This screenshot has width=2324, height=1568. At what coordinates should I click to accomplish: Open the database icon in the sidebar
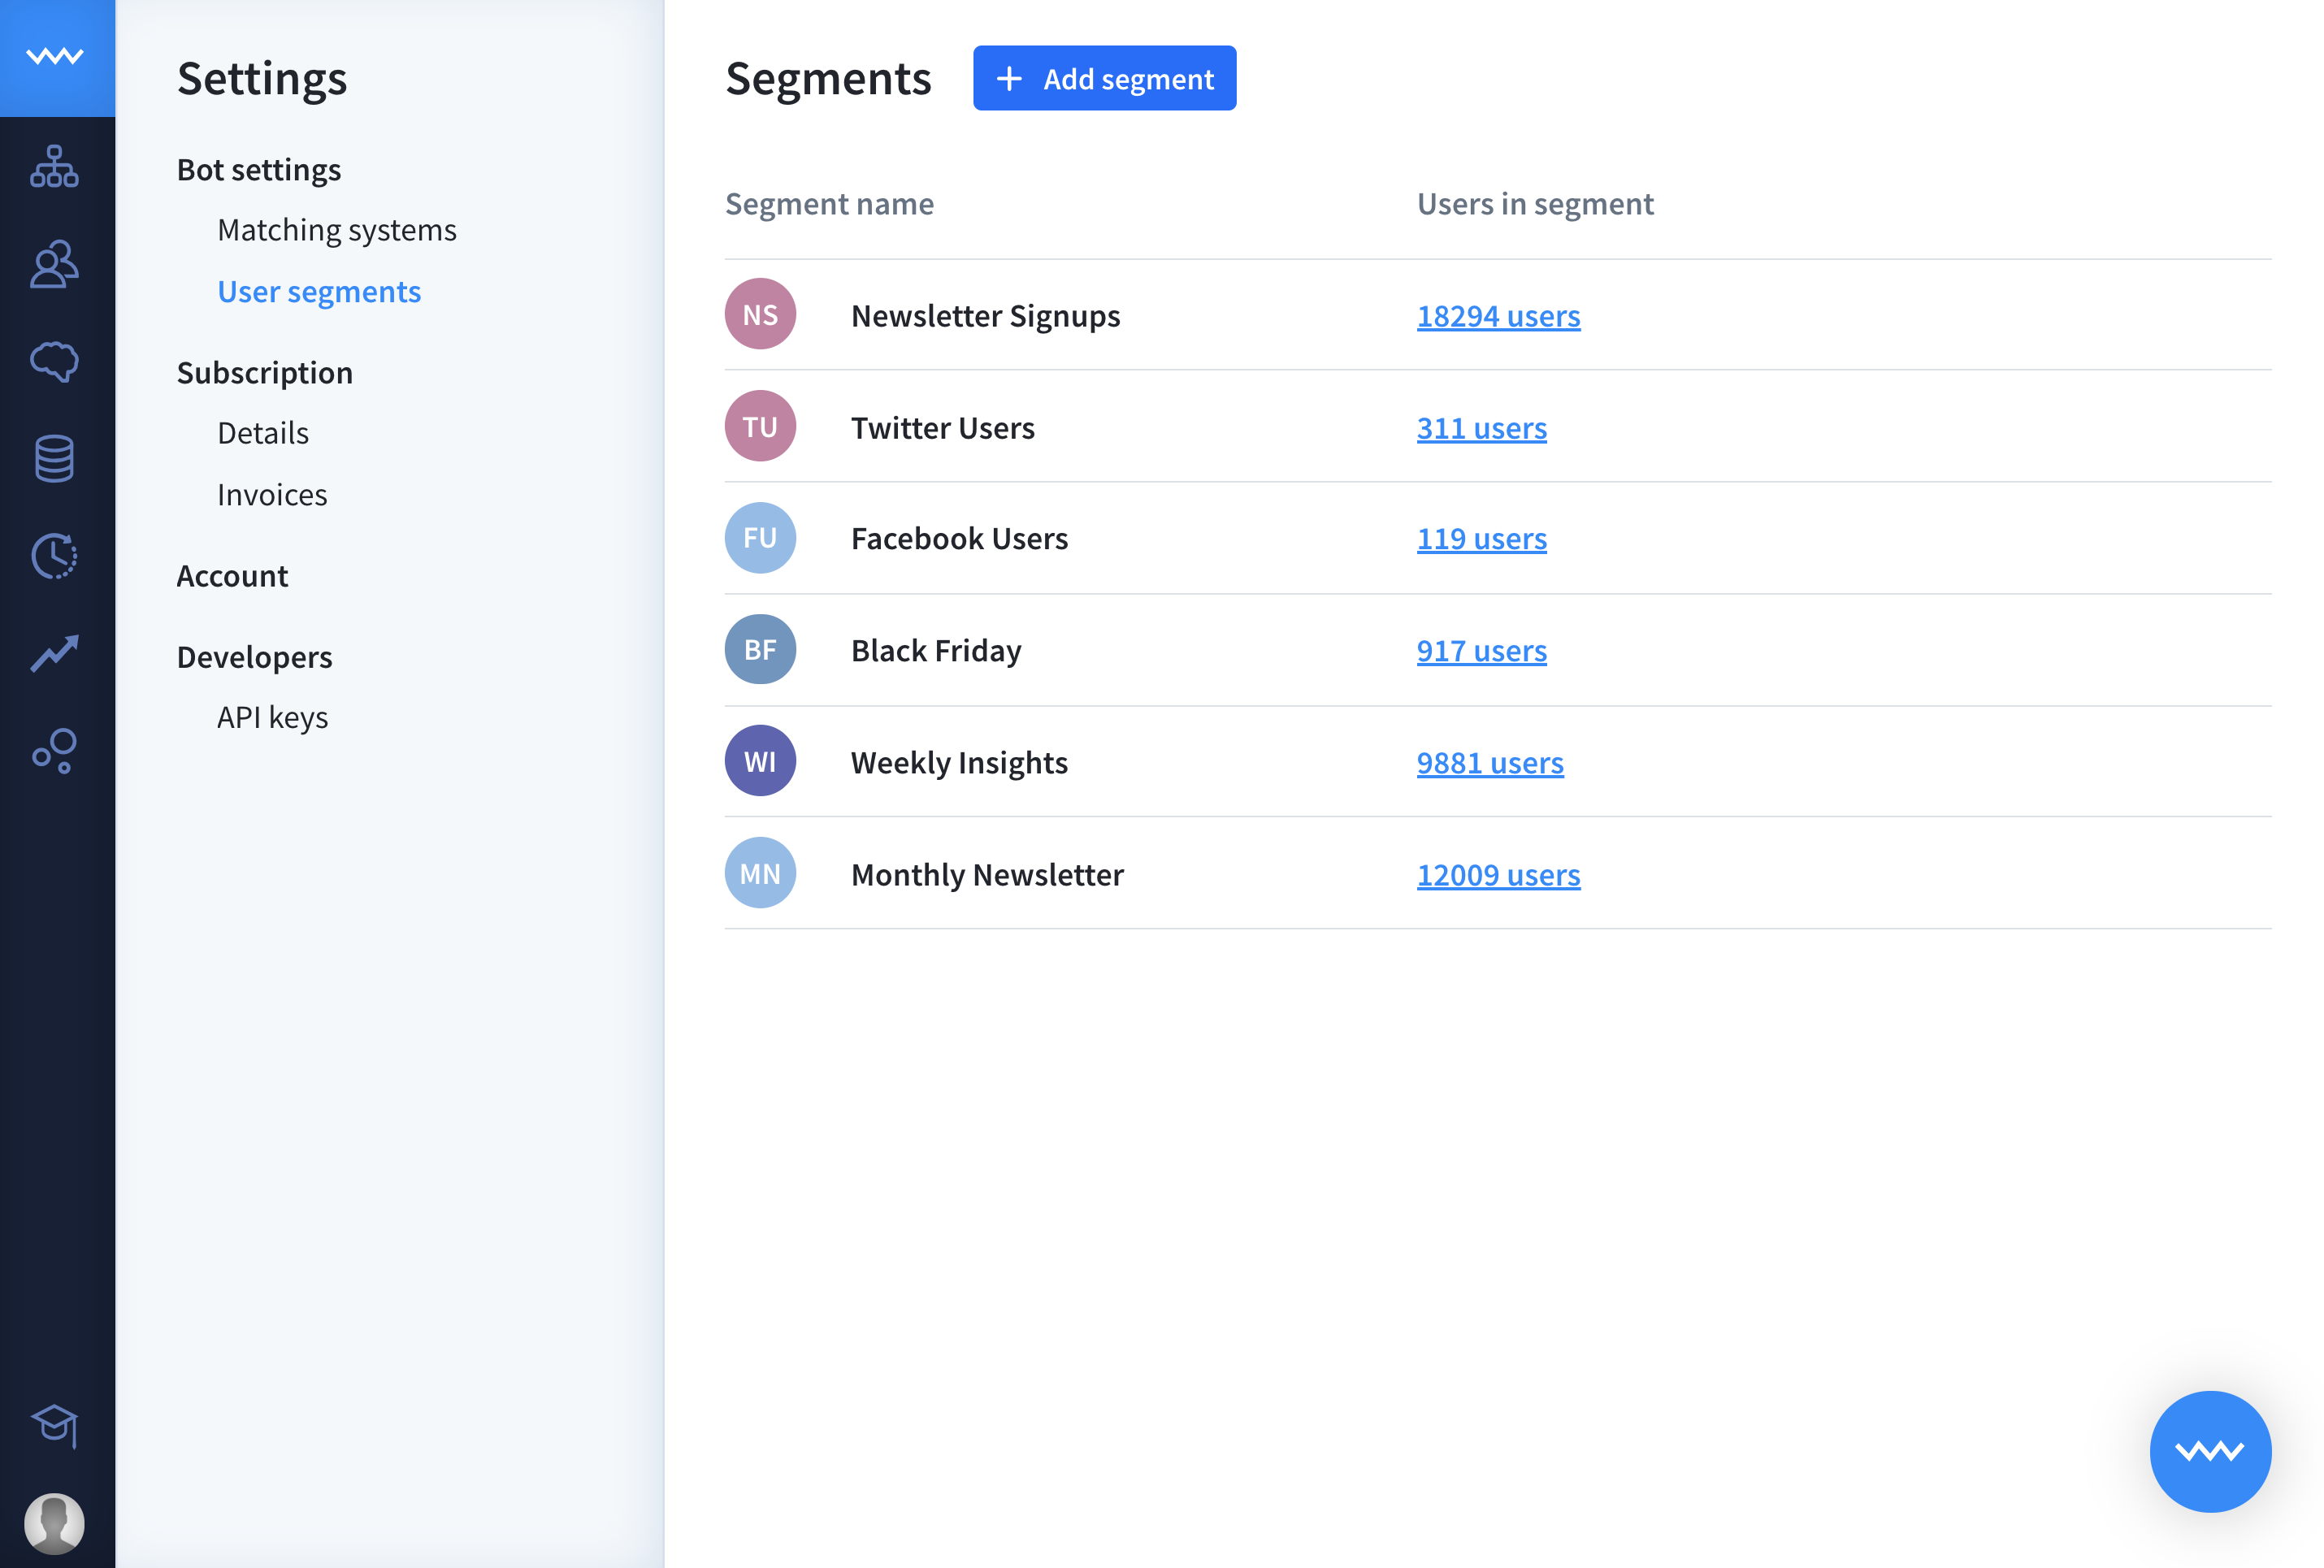(x=56, y=458)
